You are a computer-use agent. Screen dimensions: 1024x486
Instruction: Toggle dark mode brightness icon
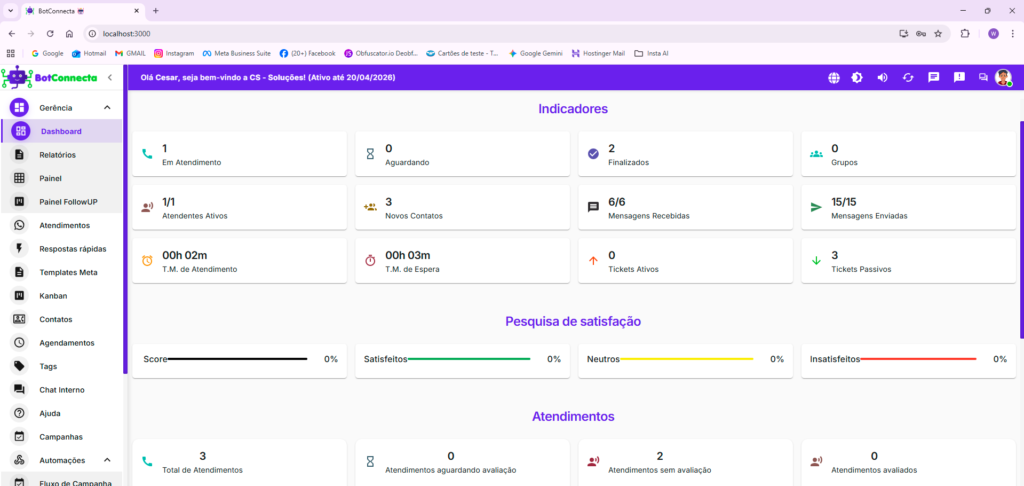pyautogui.click(x=857, y=78)
